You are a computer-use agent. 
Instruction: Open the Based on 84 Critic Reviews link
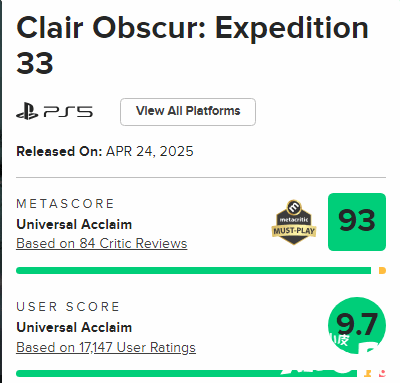coord(102,243)
